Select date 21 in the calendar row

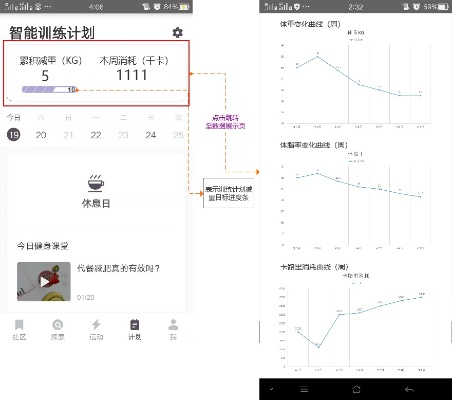pyautogui.click(x=68, y=135)
